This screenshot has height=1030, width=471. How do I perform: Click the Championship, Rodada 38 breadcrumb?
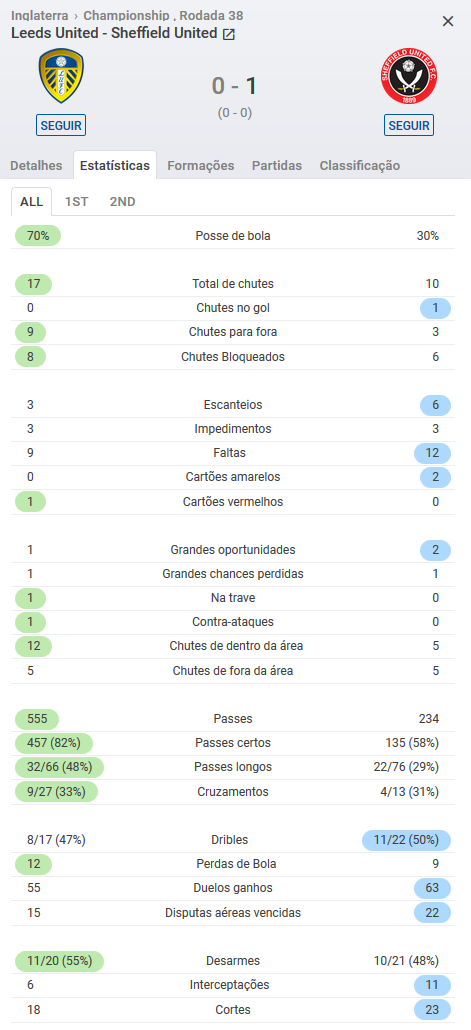(x=164, y=15)
